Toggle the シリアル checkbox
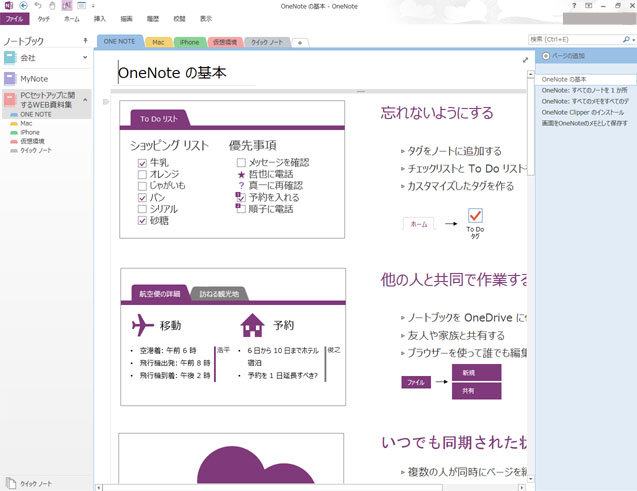637x491 pixels. pos(142,209)
